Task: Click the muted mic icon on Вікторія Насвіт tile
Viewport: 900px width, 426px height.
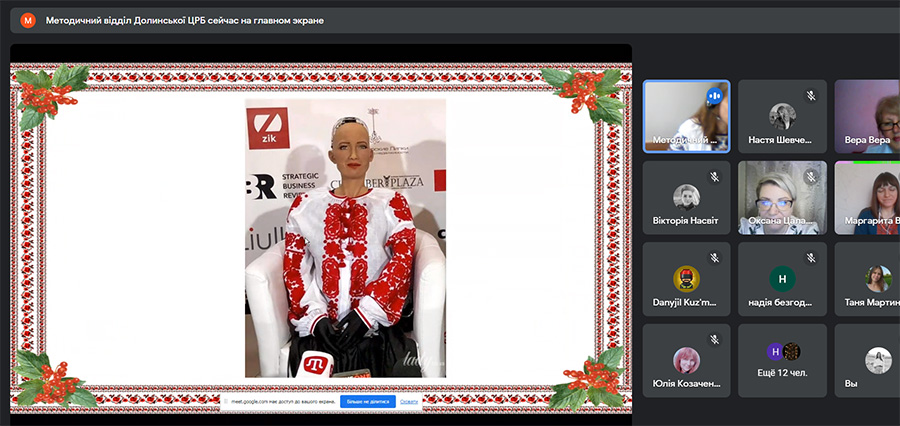Action: [715, 177]
